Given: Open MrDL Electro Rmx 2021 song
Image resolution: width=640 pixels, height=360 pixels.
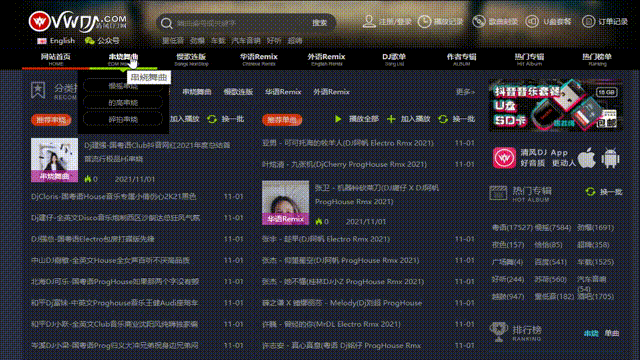Looking at the screenshot, I should tap(331, 324).
